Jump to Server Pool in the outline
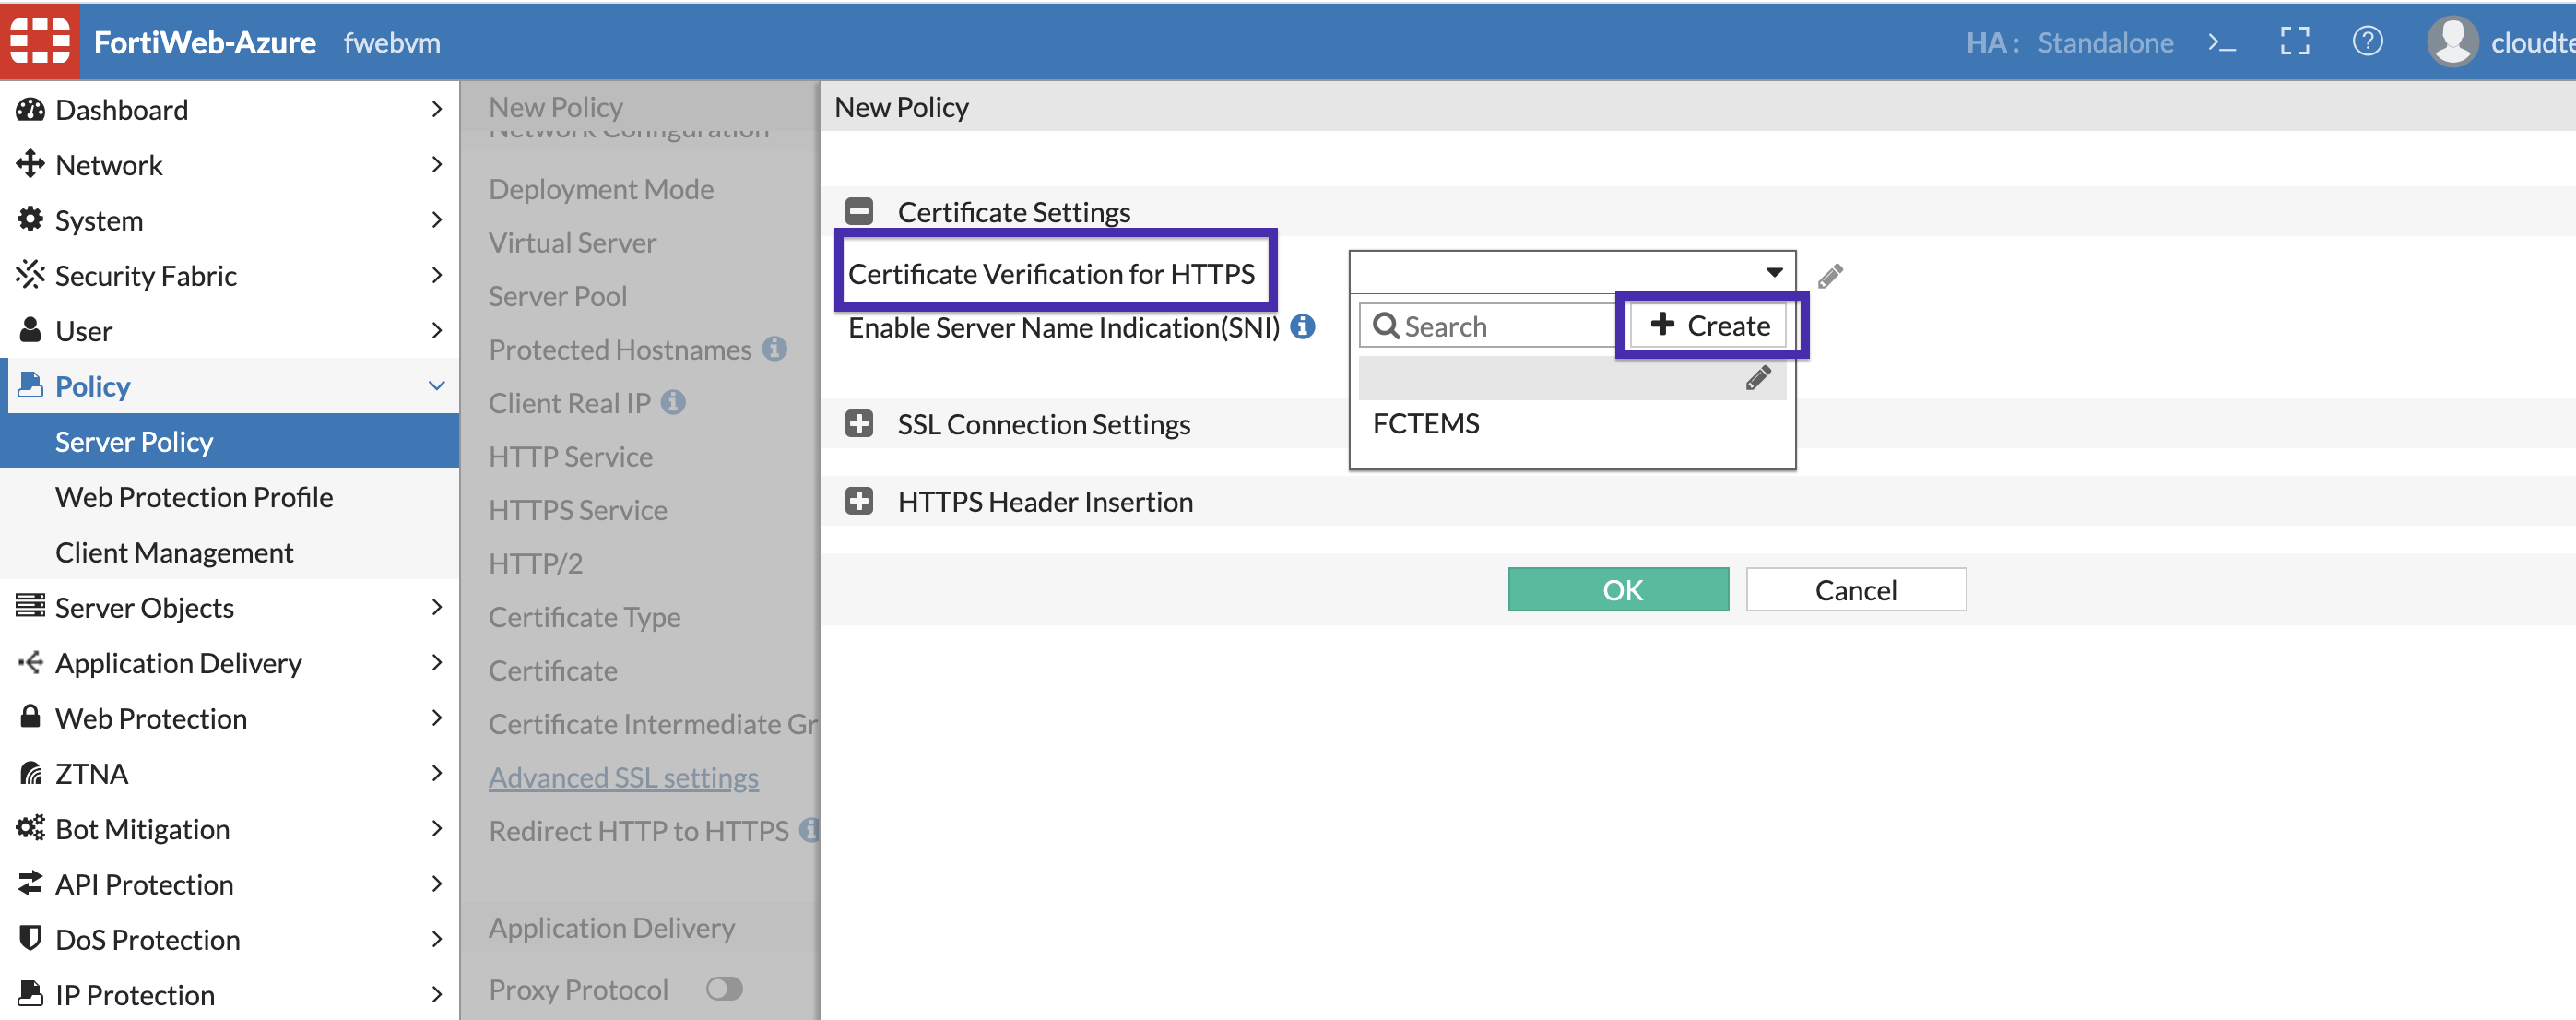Screen dimensions: 2576x1020 (x=557, y=295)
